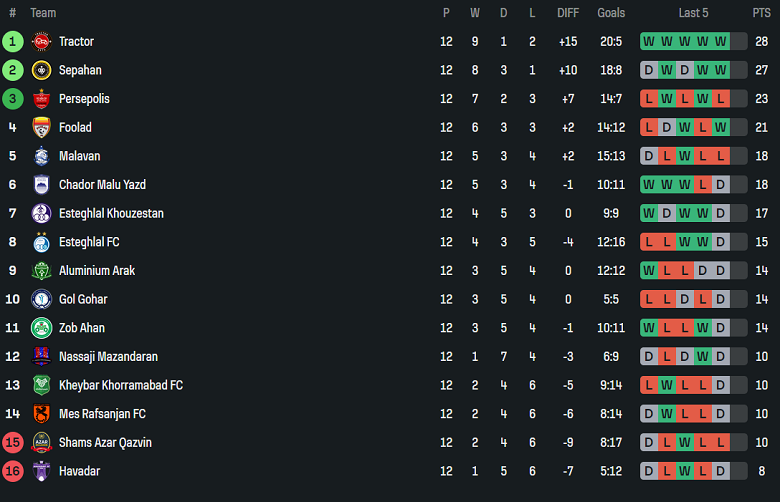Image resolution: width=780 pixels, height=502 pixels.
Task: Open the Esteghlal Khouzestan team page
Action: (111, 213)
